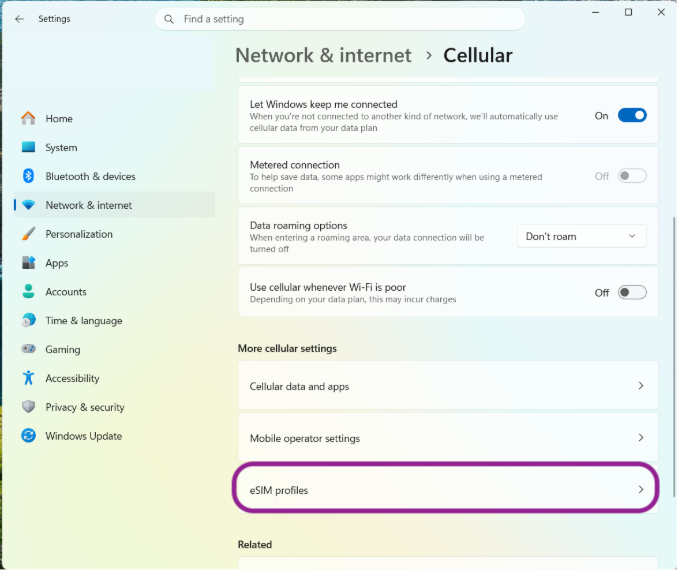Open Personalization settings category
678x570 pixels.
coord(115,234)
